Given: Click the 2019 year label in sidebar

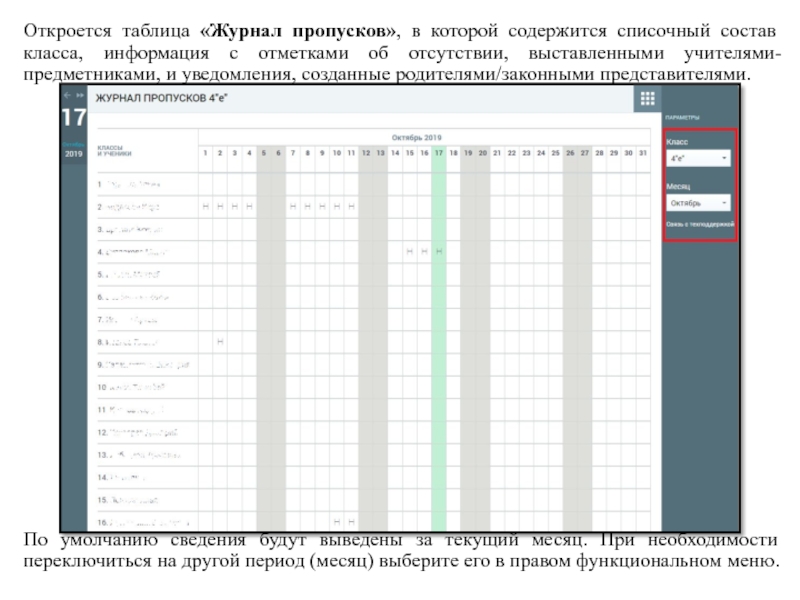Looking at the screenshot, I should [x=73, y=155].
